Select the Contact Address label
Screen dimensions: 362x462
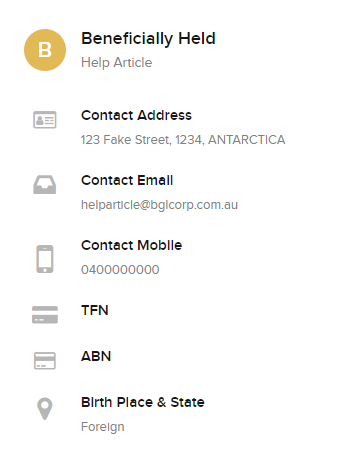pos(136,115)
